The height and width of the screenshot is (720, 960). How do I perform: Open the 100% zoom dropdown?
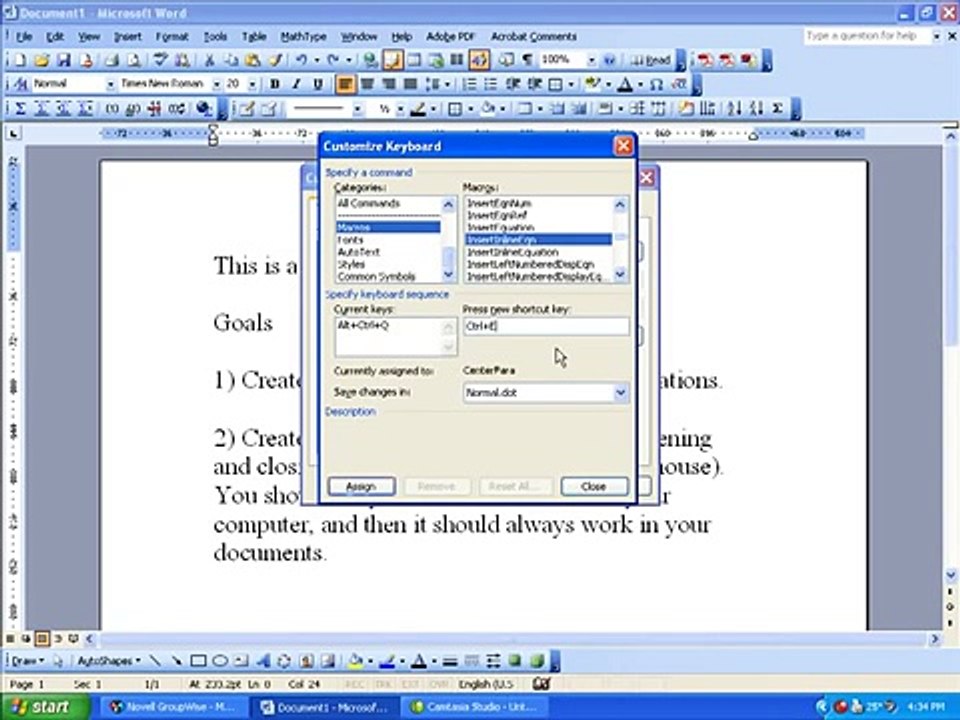[591, 60]
